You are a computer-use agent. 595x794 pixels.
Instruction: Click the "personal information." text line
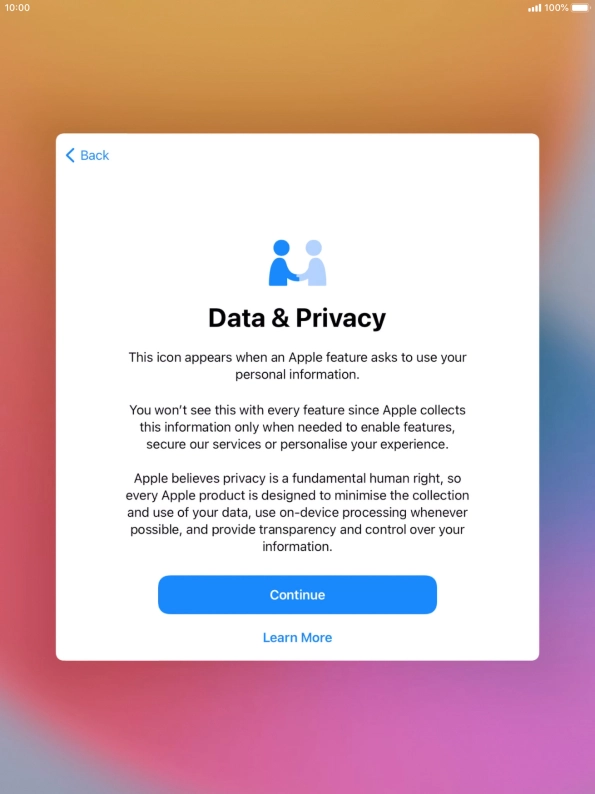tap(297, 375)
